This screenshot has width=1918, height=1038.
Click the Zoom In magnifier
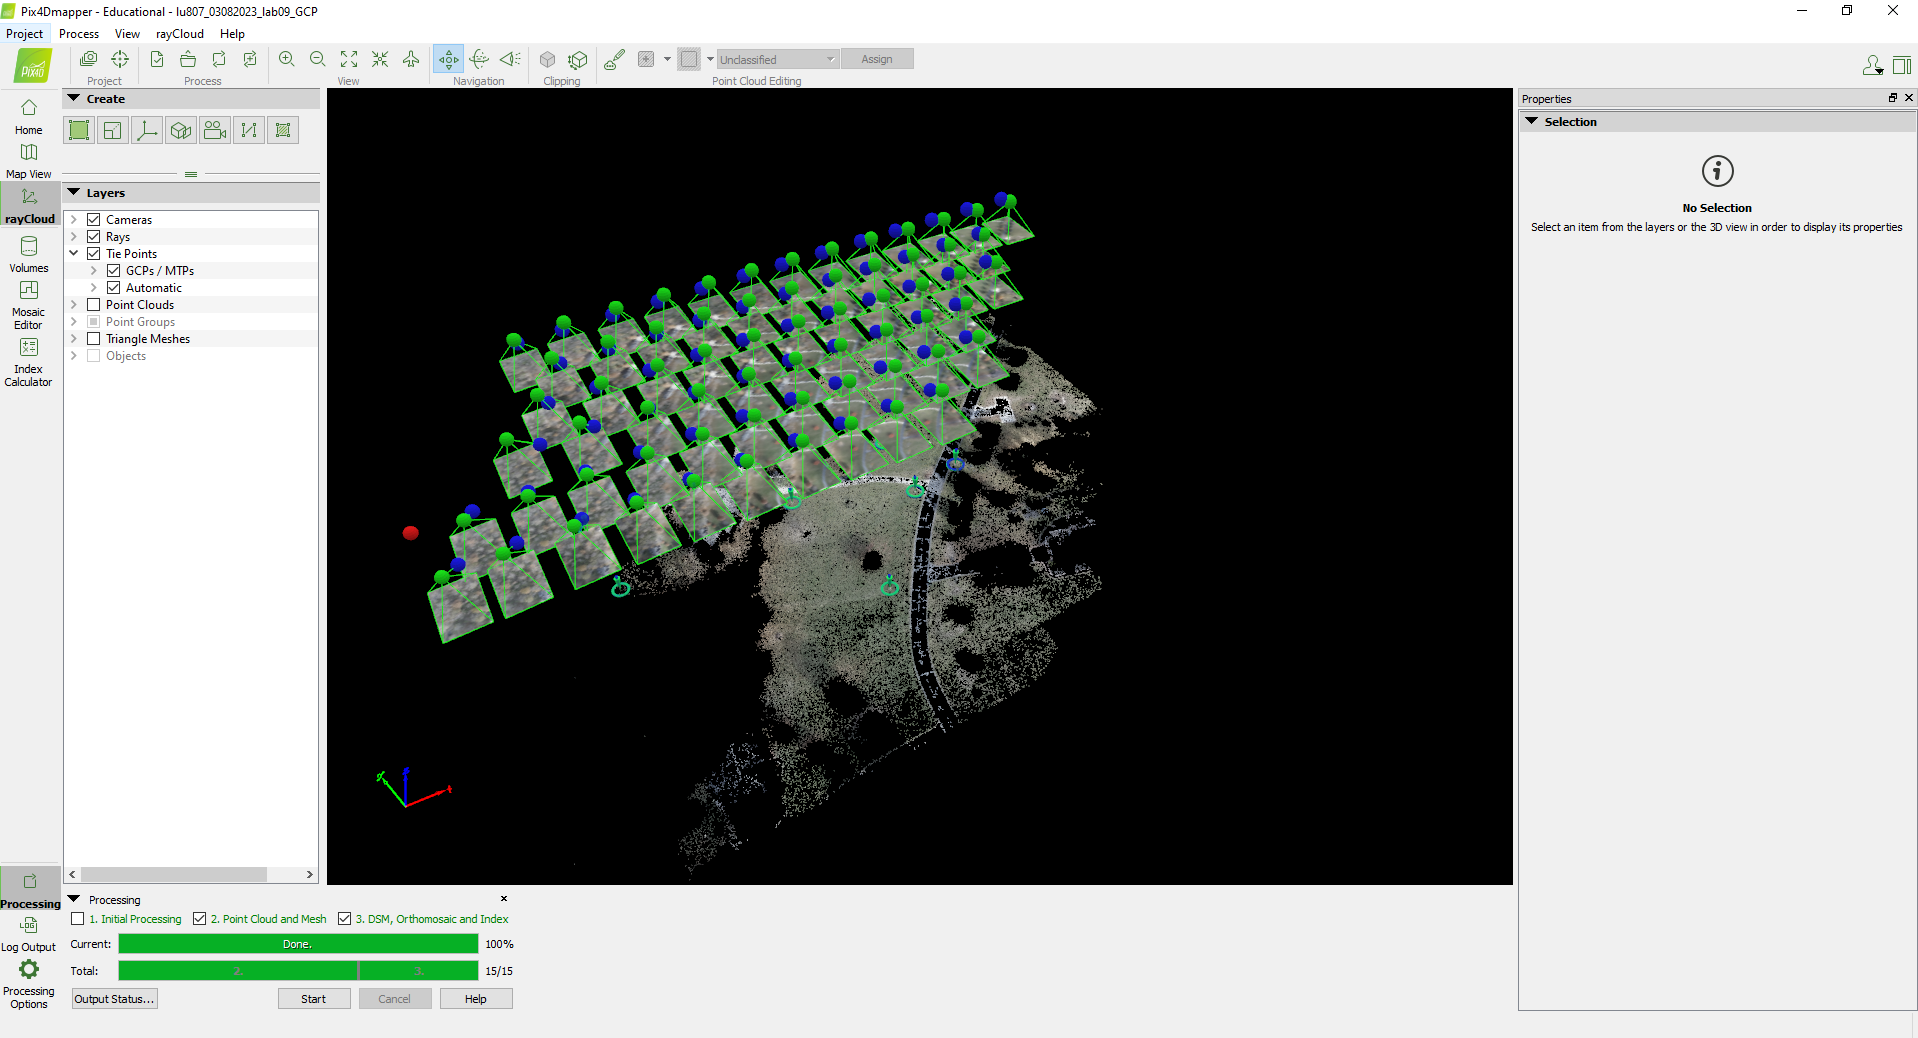click(x=287, y=59)
